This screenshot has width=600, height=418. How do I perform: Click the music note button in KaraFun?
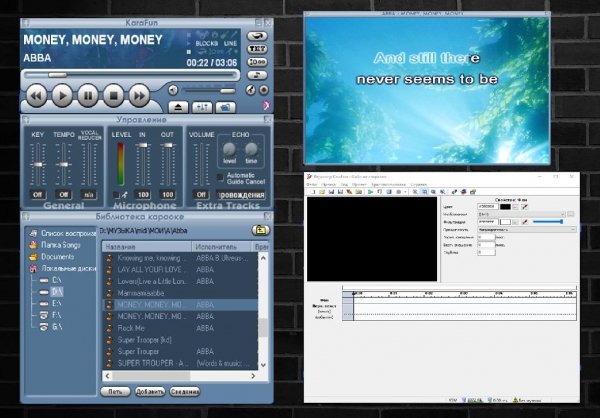[257, 75]
